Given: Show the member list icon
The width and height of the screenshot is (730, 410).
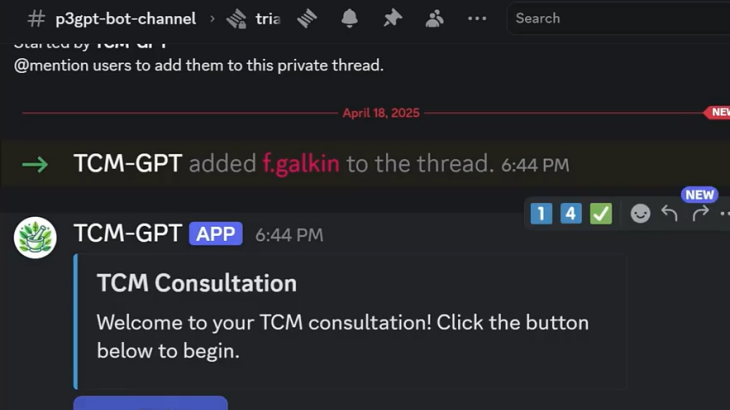Looking at the screenshot, I should coord(434,19).
